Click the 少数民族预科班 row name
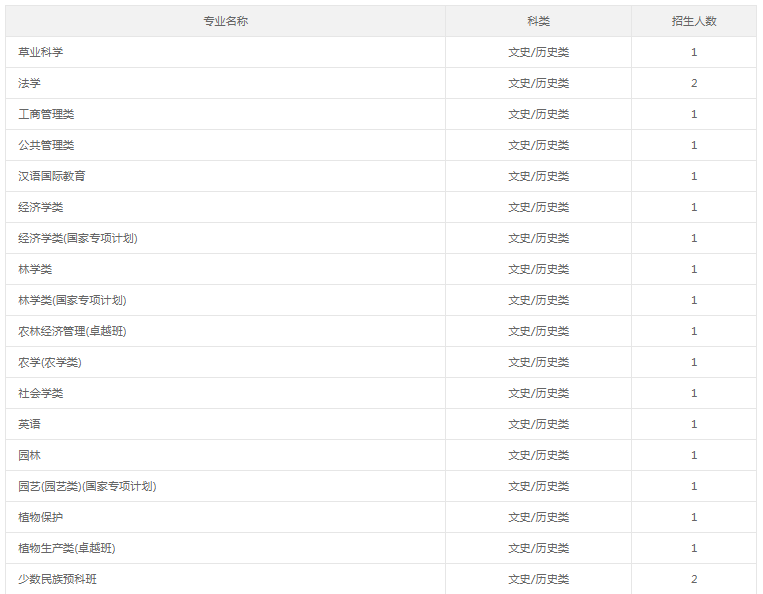The width and height of the screenshot is (763, 594). 57,579
